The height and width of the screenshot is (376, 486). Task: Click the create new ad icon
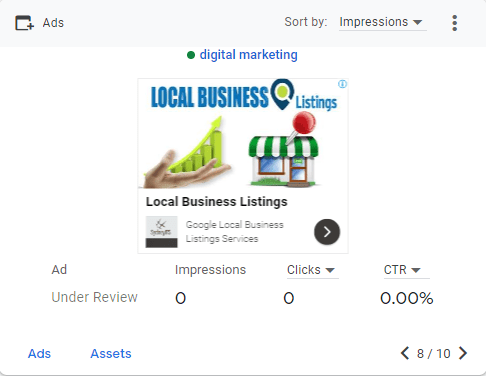[24, 23]
